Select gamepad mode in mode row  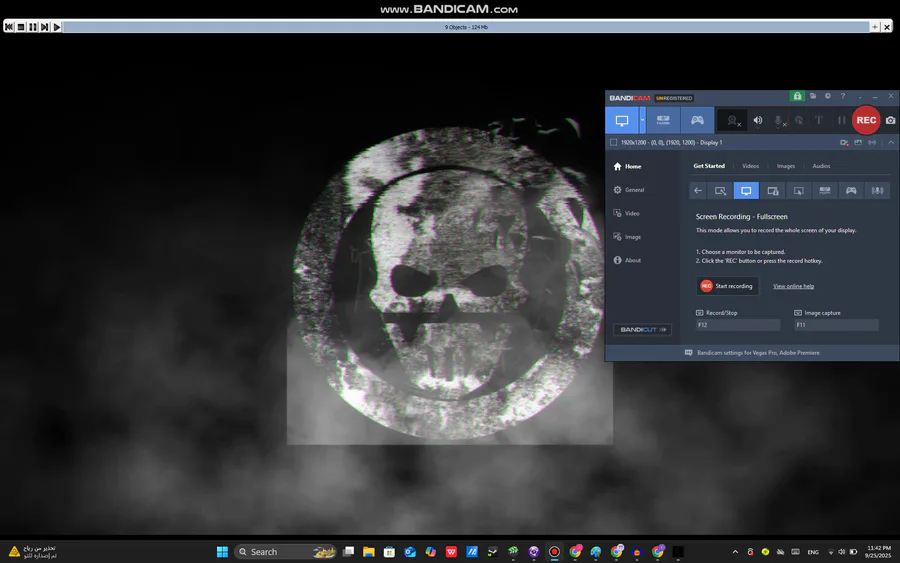pyautogui.click(x=851, y=191)
